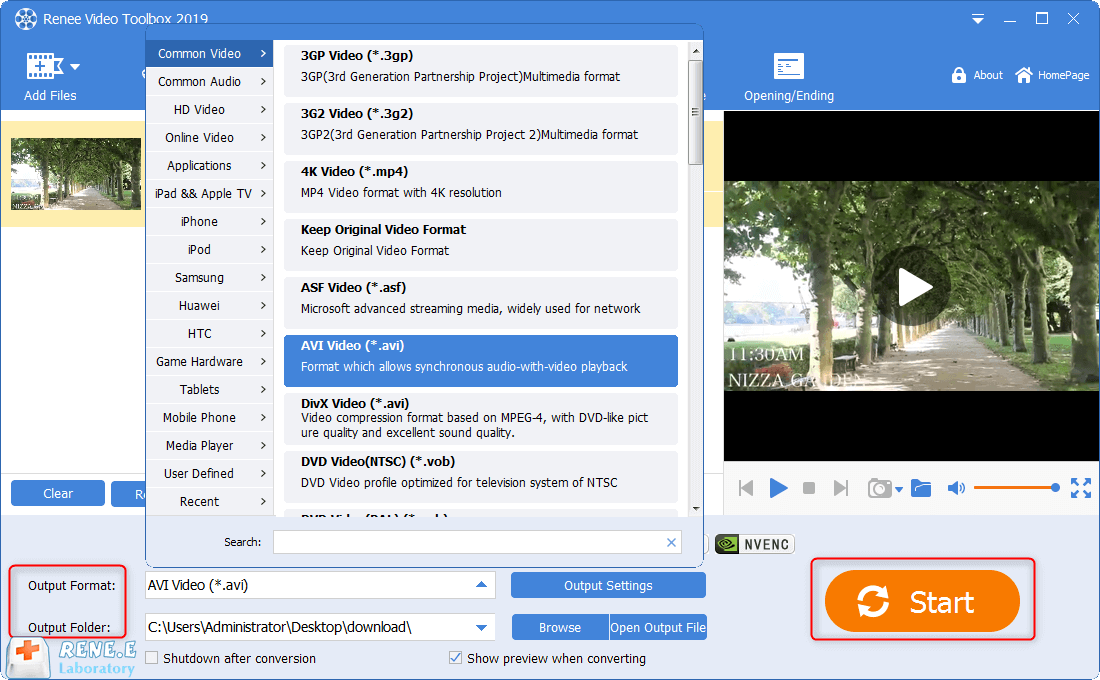Open the Online Video category
This screenshot has height=680, width=1100.
(209, 138)
